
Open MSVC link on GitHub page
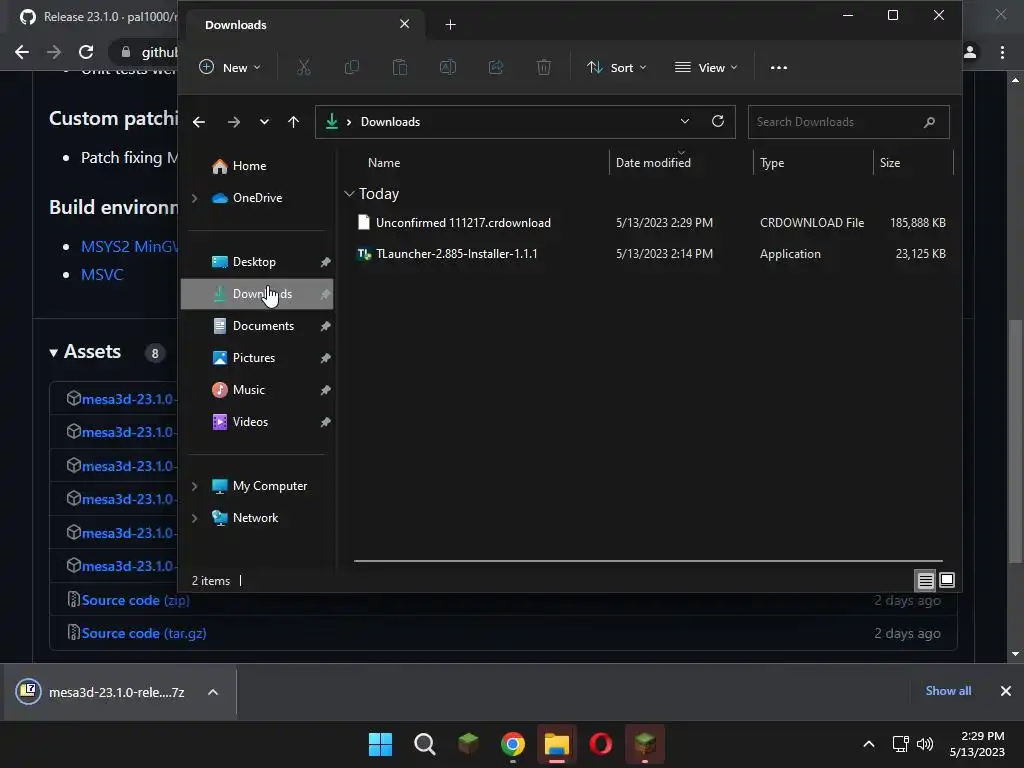tap(102, 274)
